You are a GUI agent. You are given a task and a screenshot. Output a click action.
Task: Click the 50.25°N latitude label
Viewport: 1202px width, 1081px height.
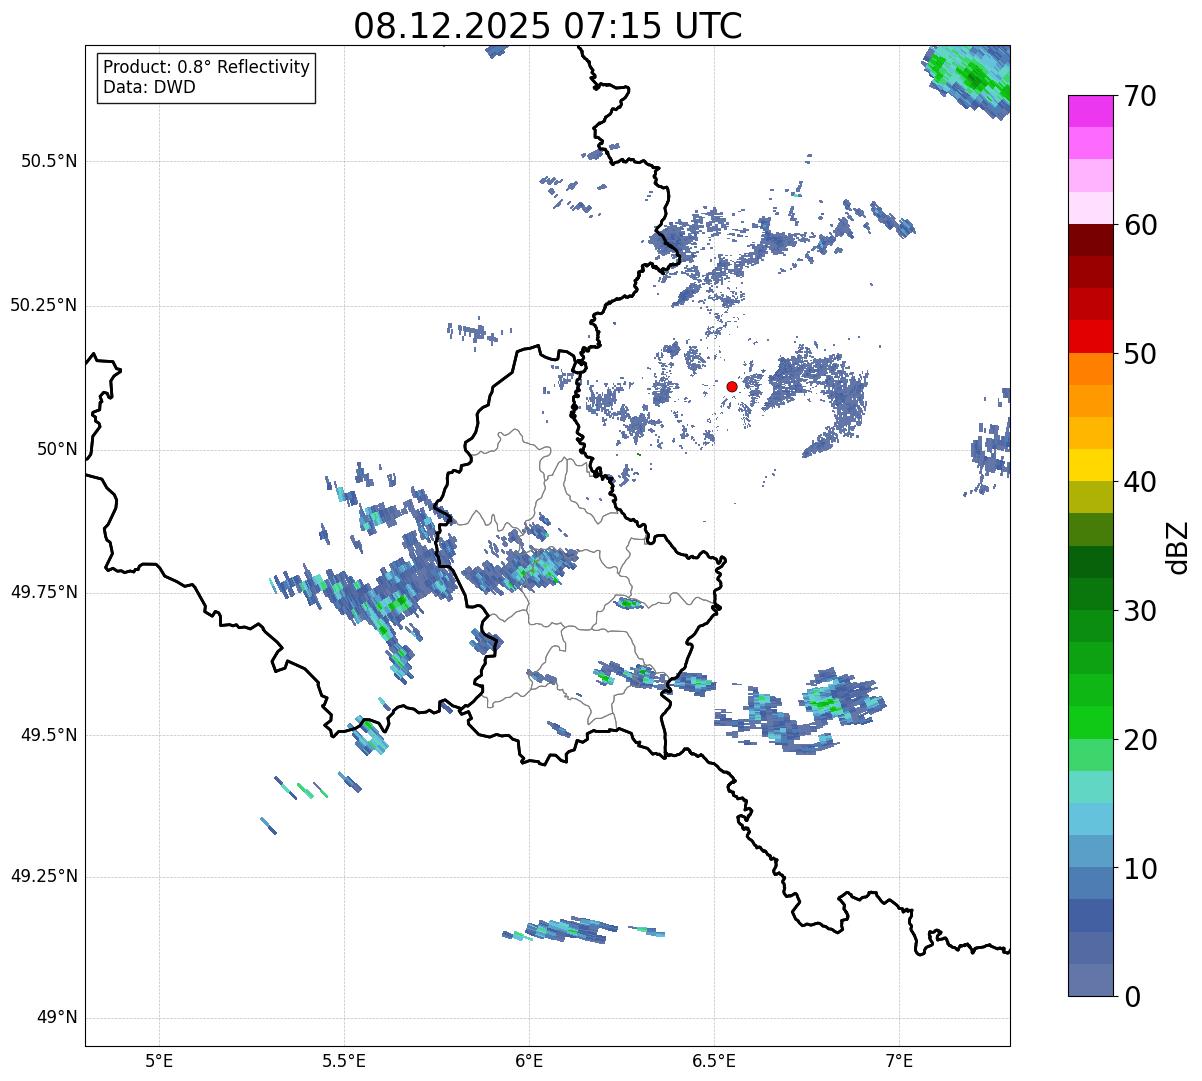pyautogui.click(x=43, y=305)
